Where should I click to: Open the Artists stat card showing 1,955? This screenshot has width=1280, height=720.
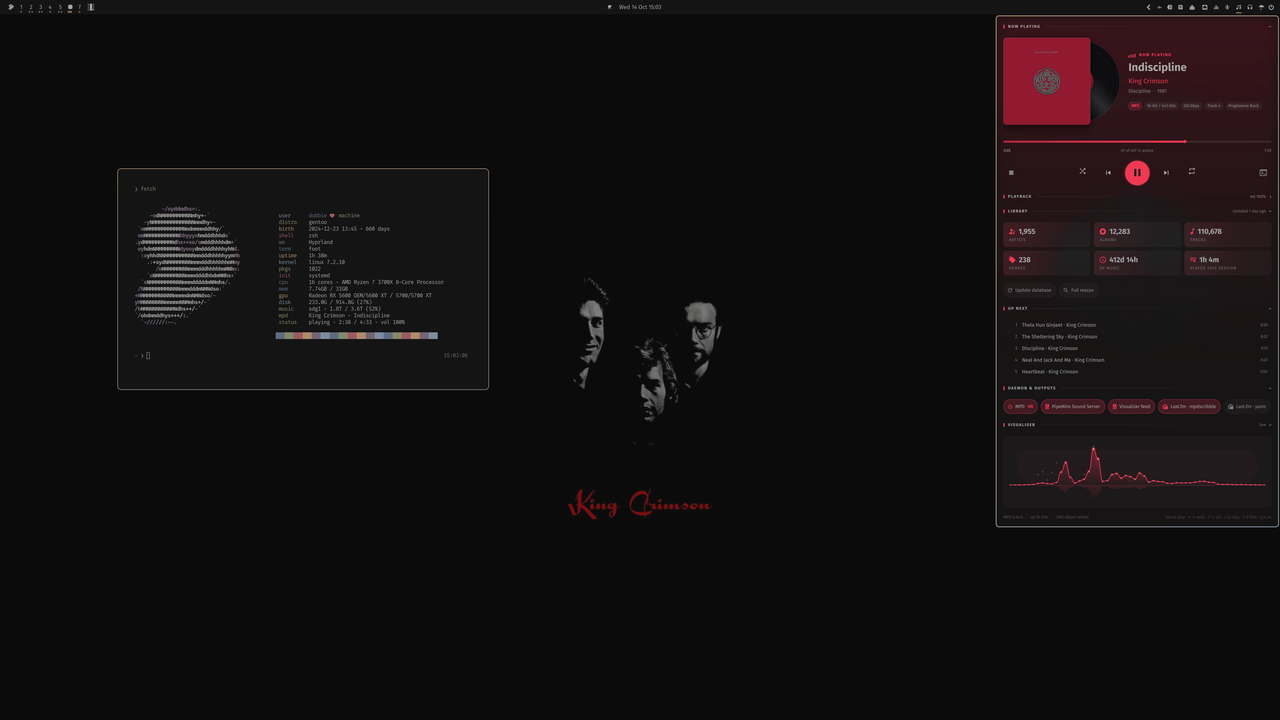click(1047, 234)
